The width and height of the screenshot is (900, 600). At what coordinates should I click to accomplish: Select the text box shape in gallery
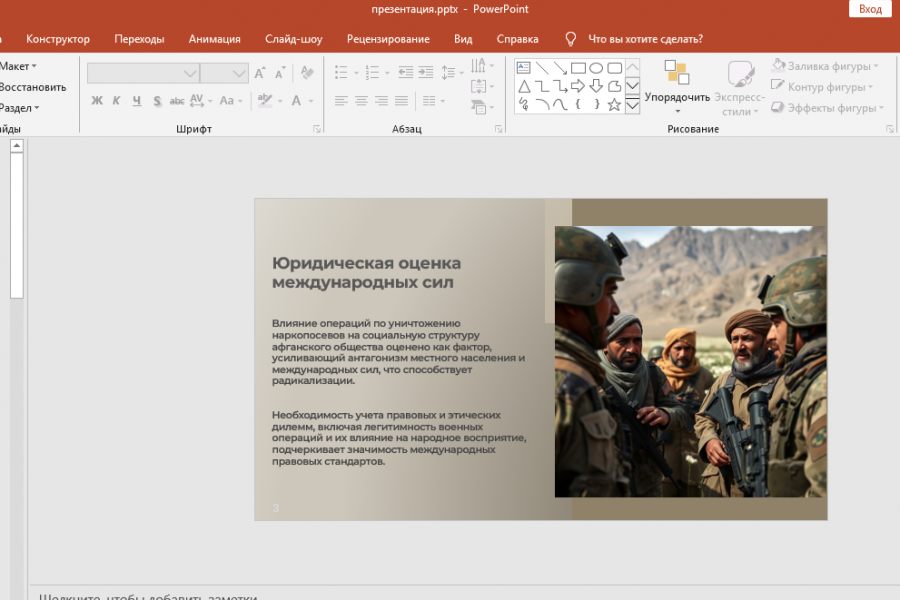click(523, 68)
